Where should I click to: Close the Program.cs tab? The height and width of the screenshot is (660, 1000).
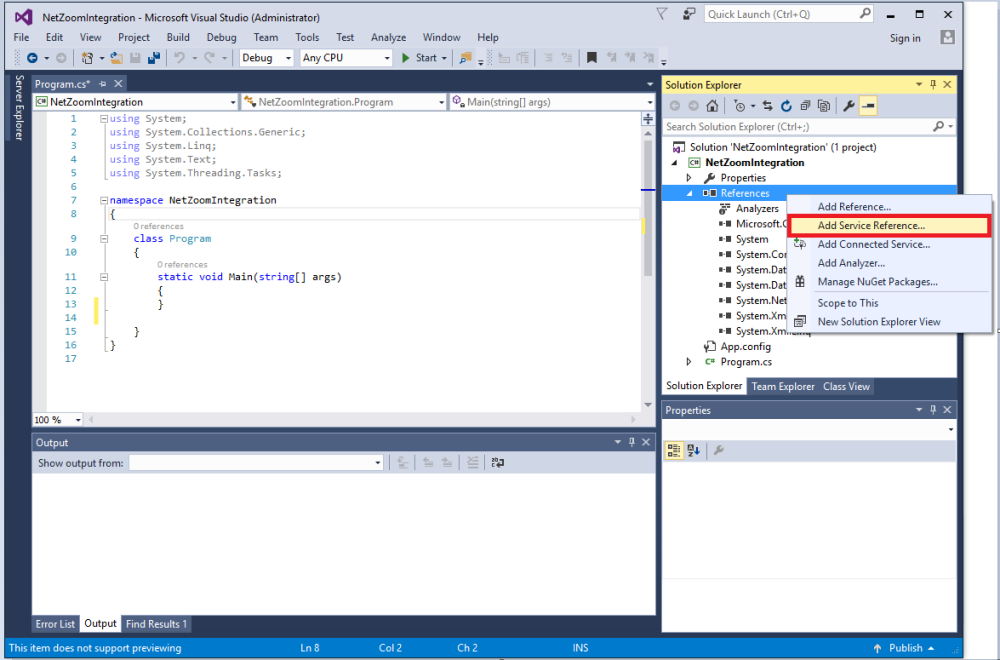click(118, 84)
